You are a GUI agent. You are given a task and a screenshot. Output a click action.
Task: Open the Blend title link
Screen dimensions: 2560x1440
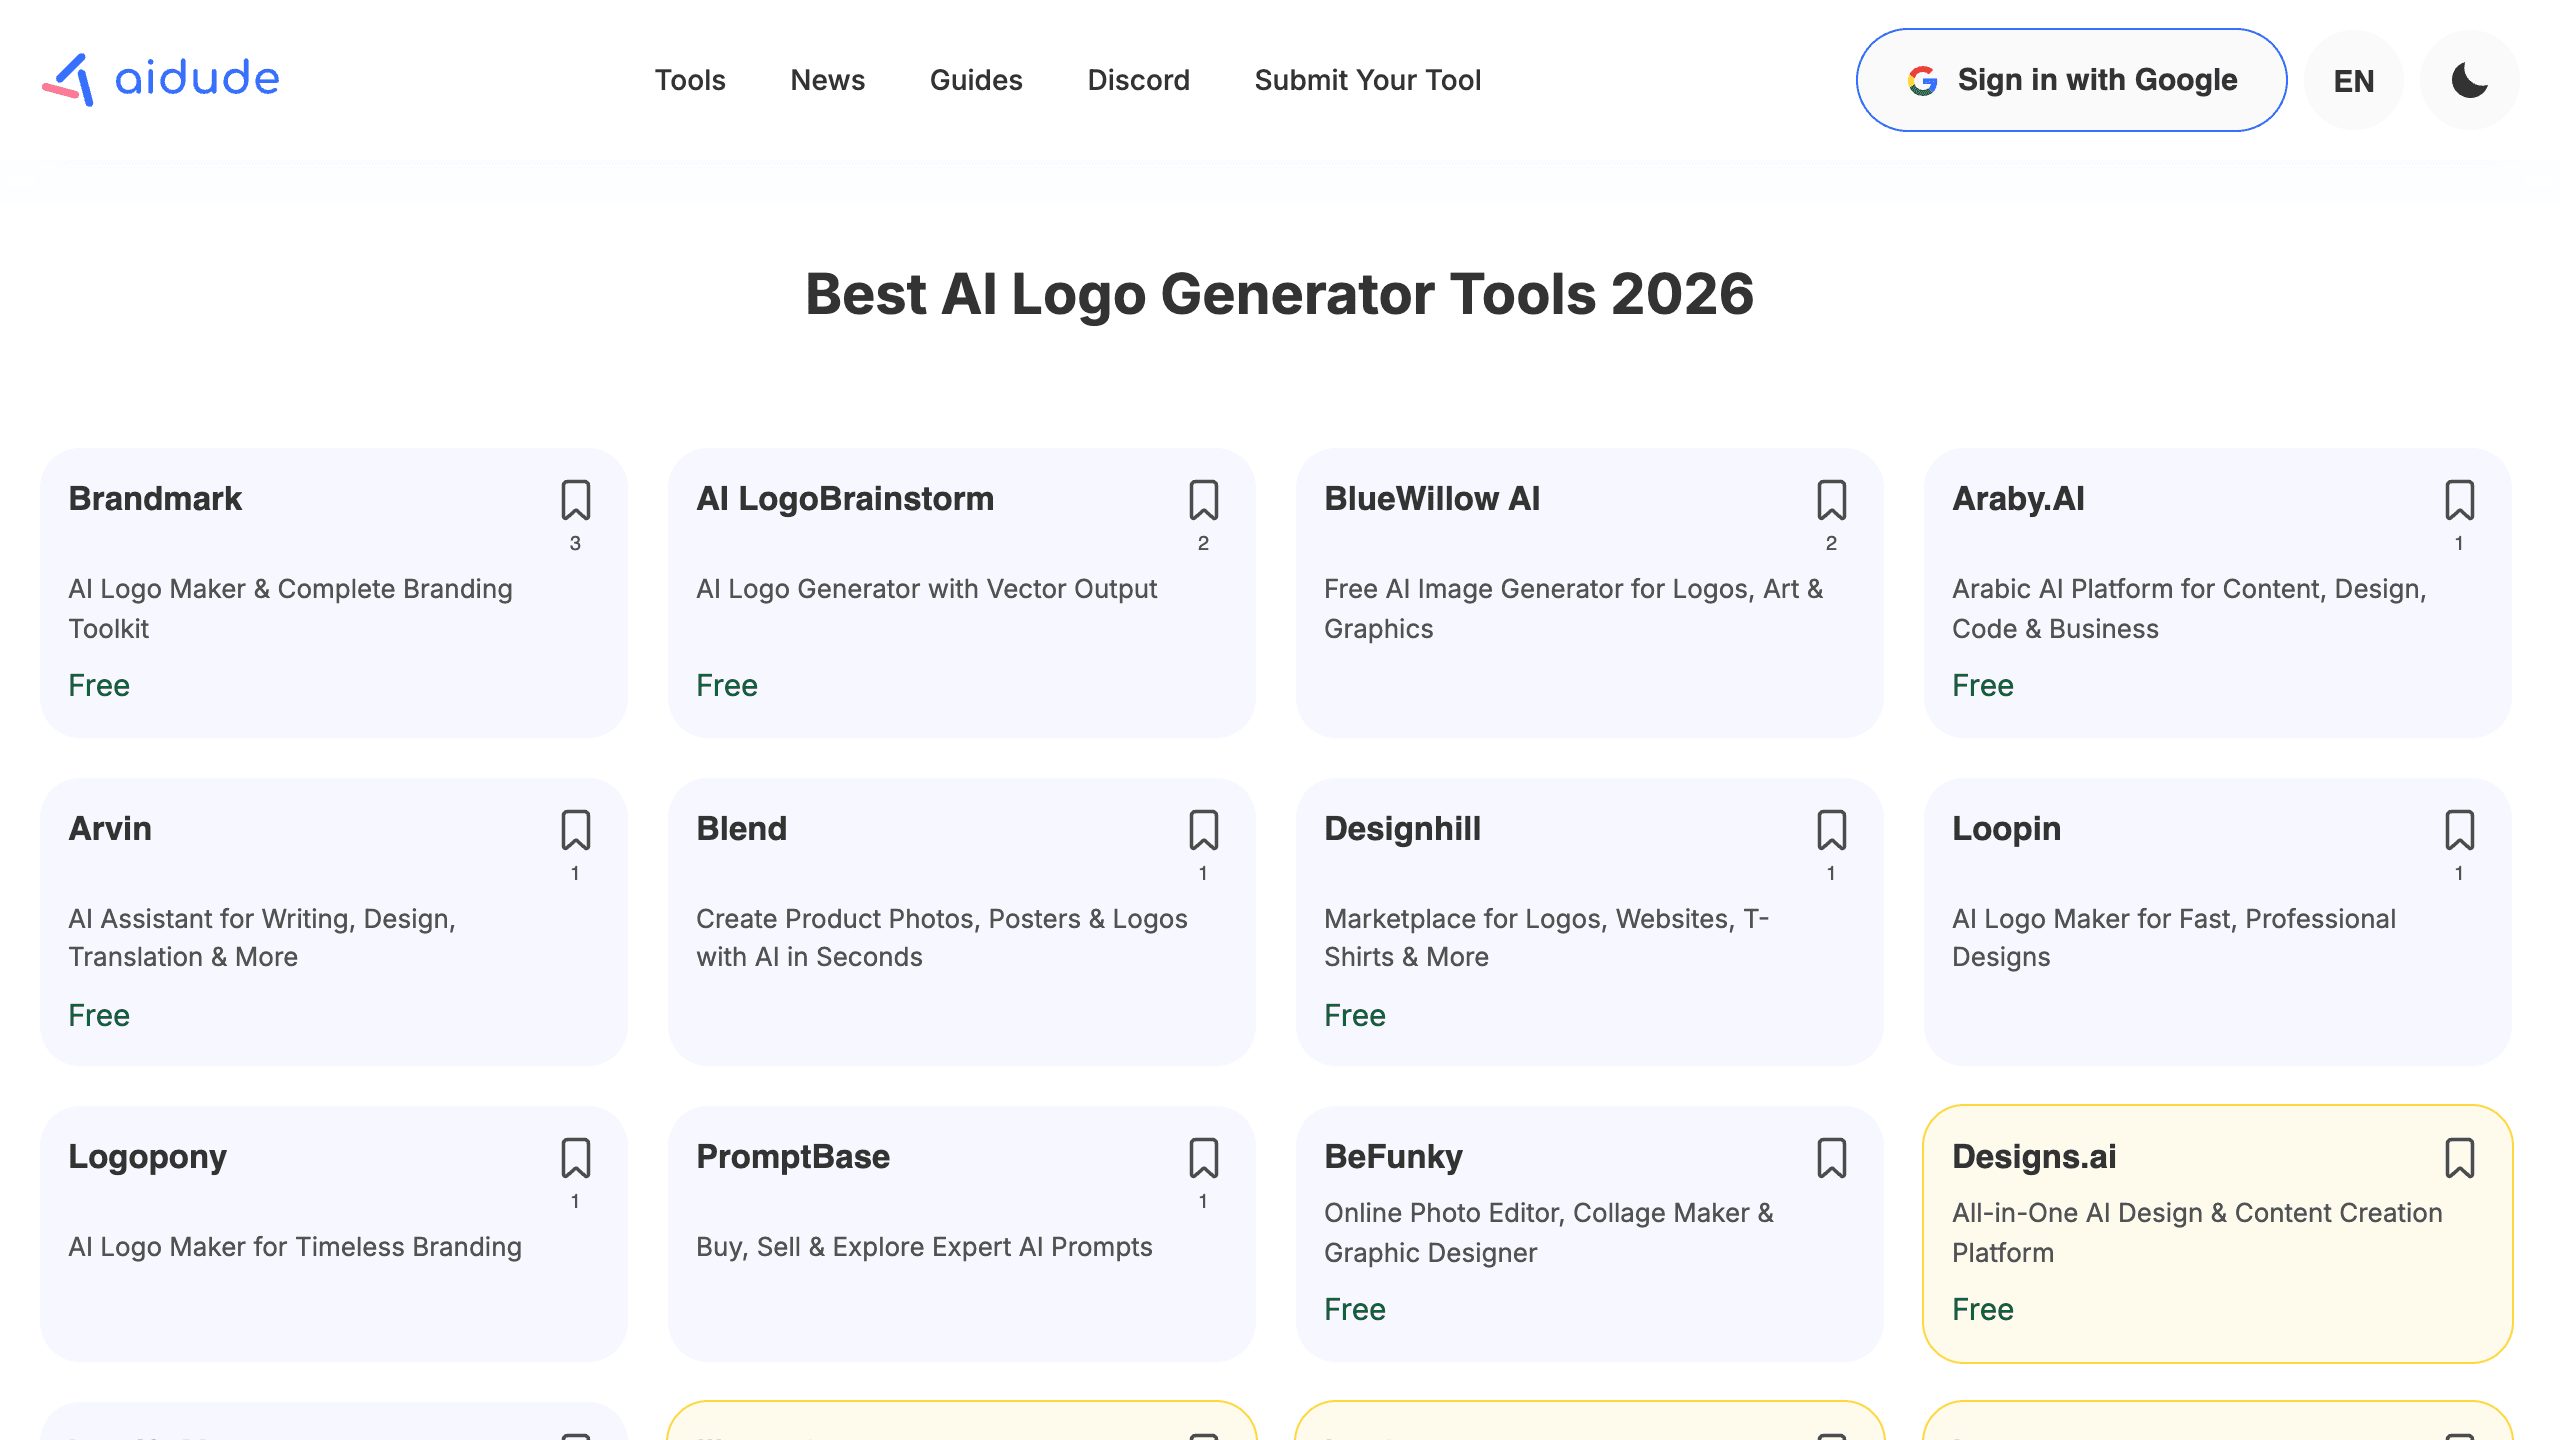point(741,828)
